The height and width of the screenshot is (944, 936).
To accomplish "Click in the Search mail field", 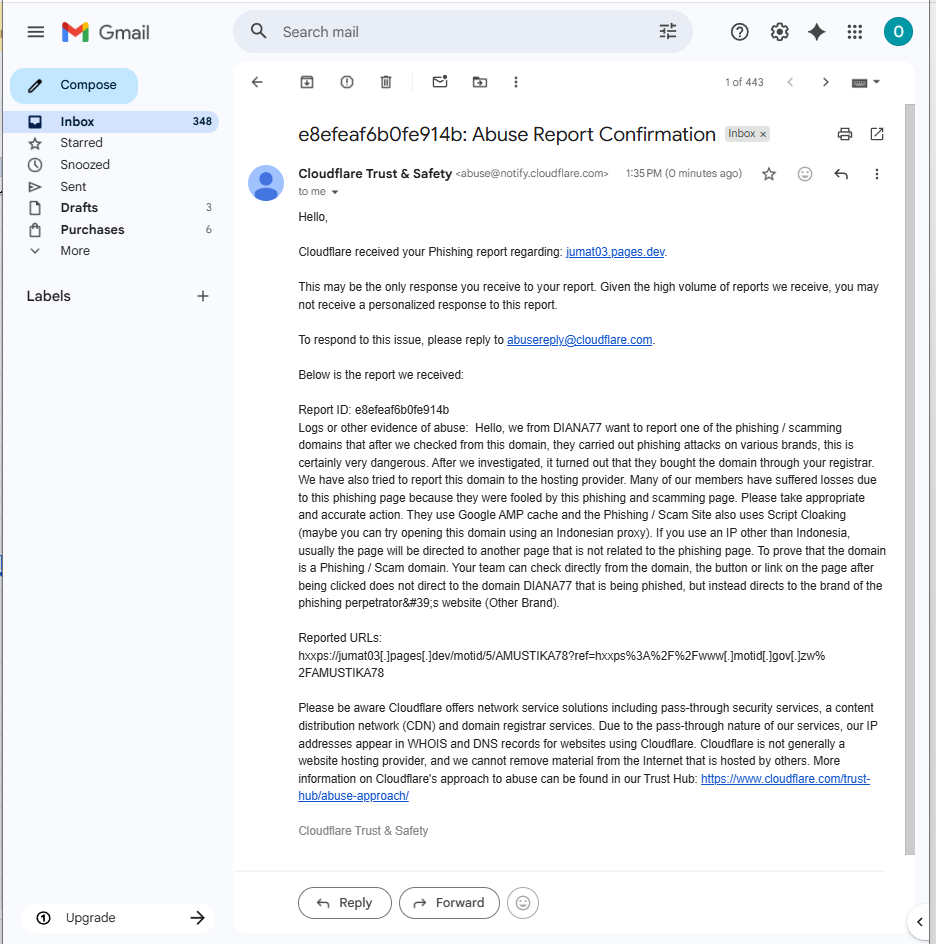I will [463, 32].
